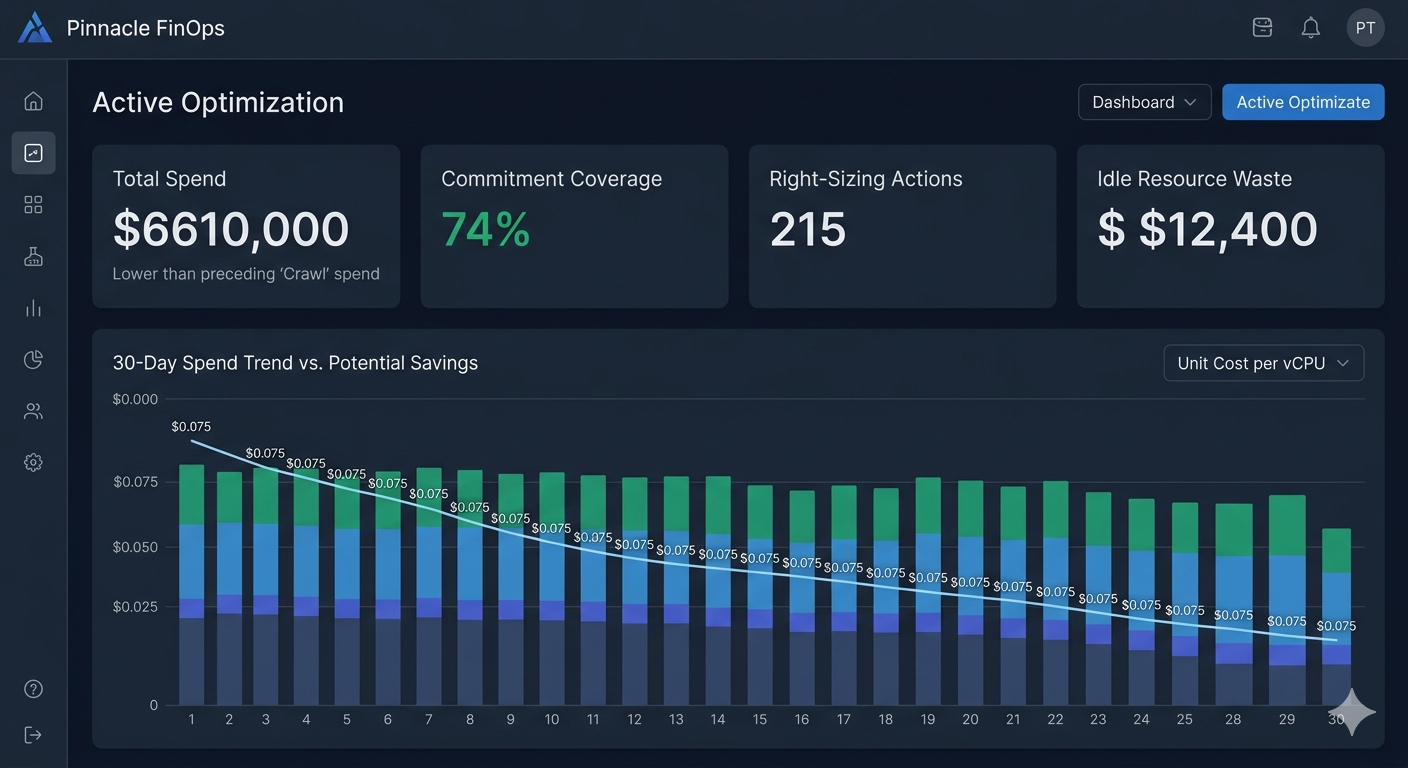Click the $6610,000 total spend value
The width and height of the screenshot is (1408, 768).
pyautogui.click(x=231, y=229)
